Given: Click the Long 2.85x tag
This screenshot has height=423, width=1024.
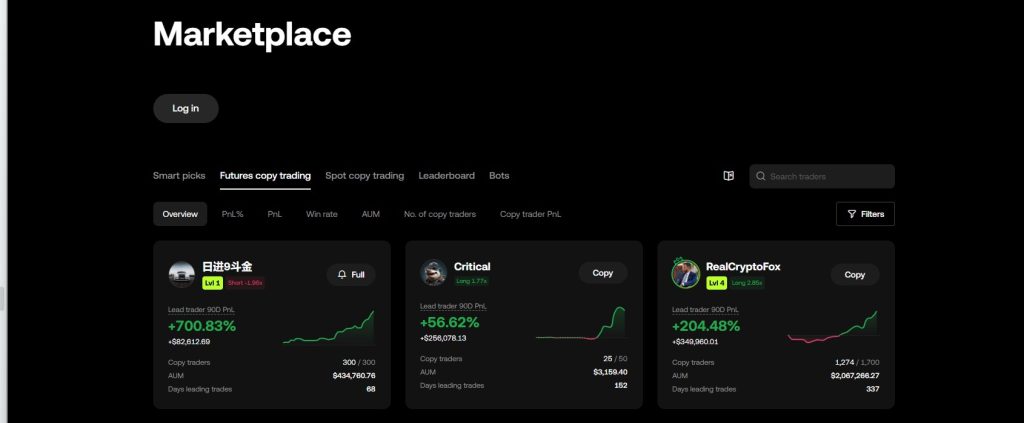Looking at the screenshot, I should tap(747, 283).
